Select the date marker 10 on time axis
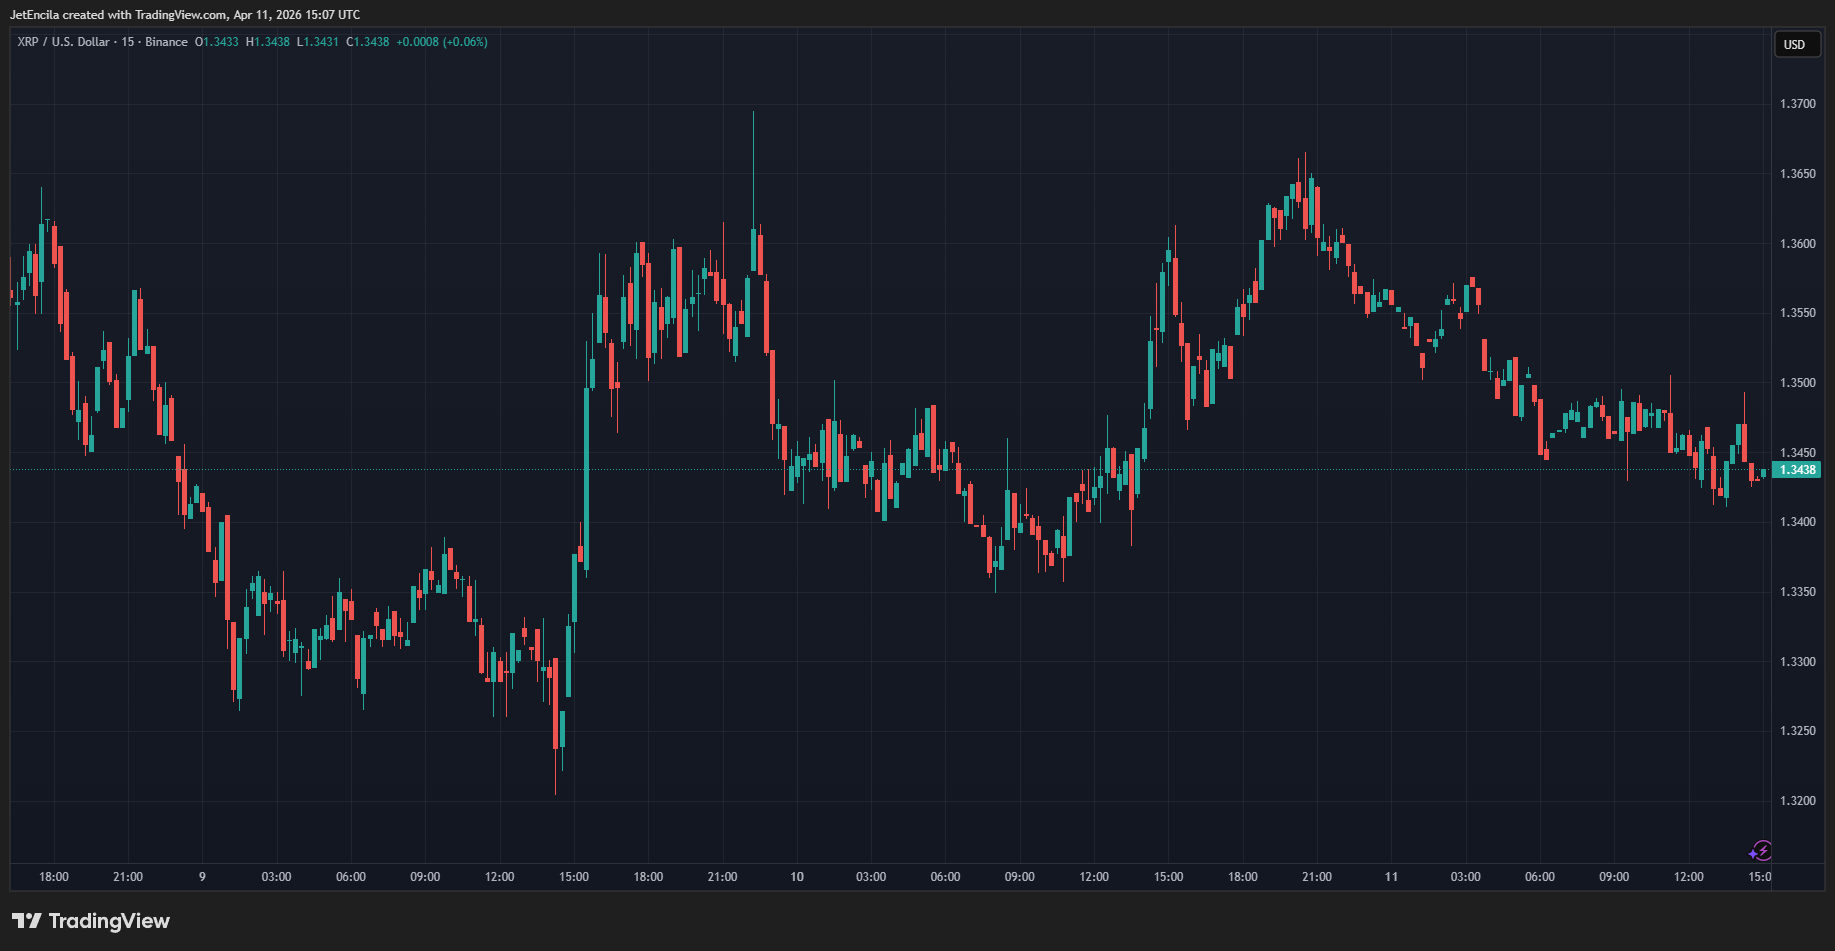Image resolution: width=1835 pixels, height=951 pixels. pyautogui.click(x=797, y=877)
